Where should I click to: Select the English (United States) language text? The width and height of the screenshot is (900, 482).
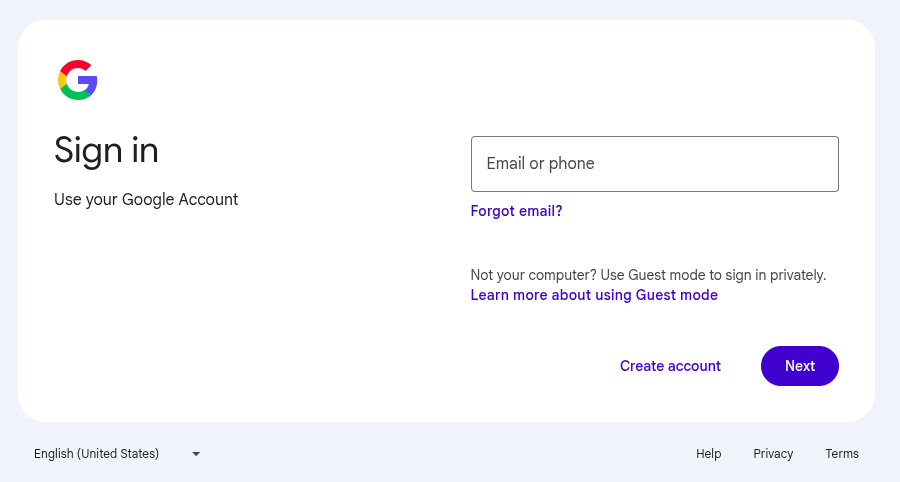coord(96,454)
